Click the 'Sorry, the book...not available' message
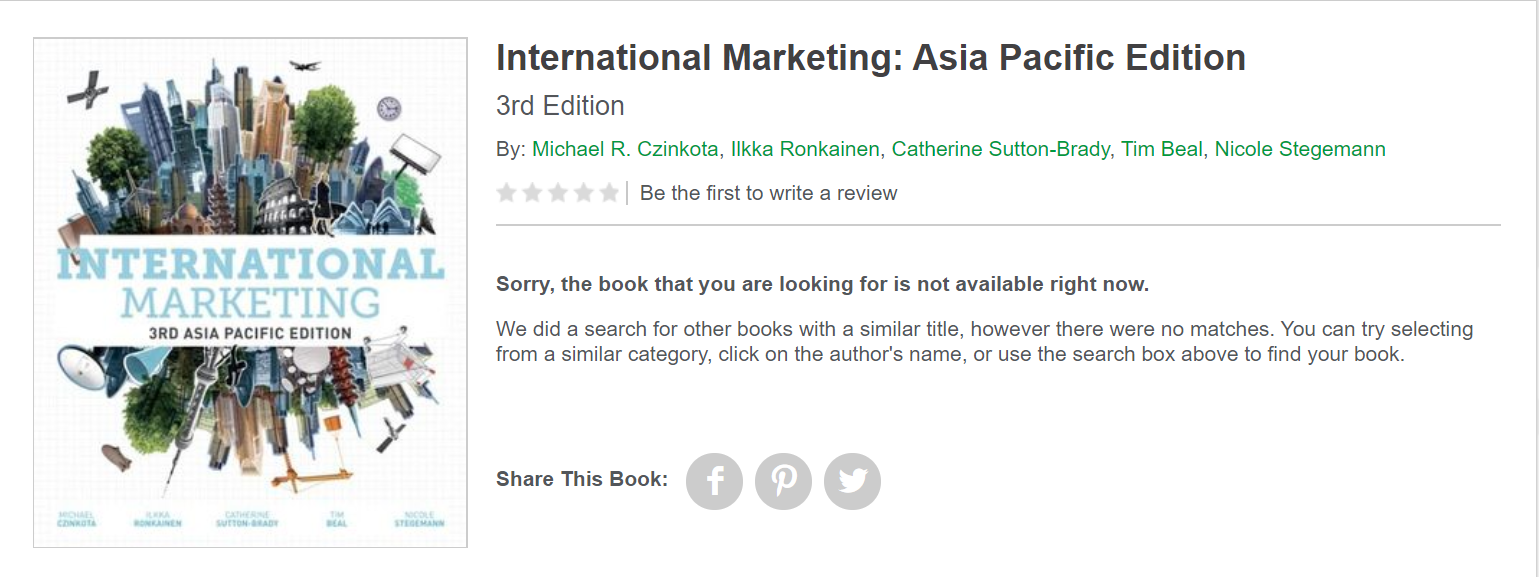 tap(822, 284)
